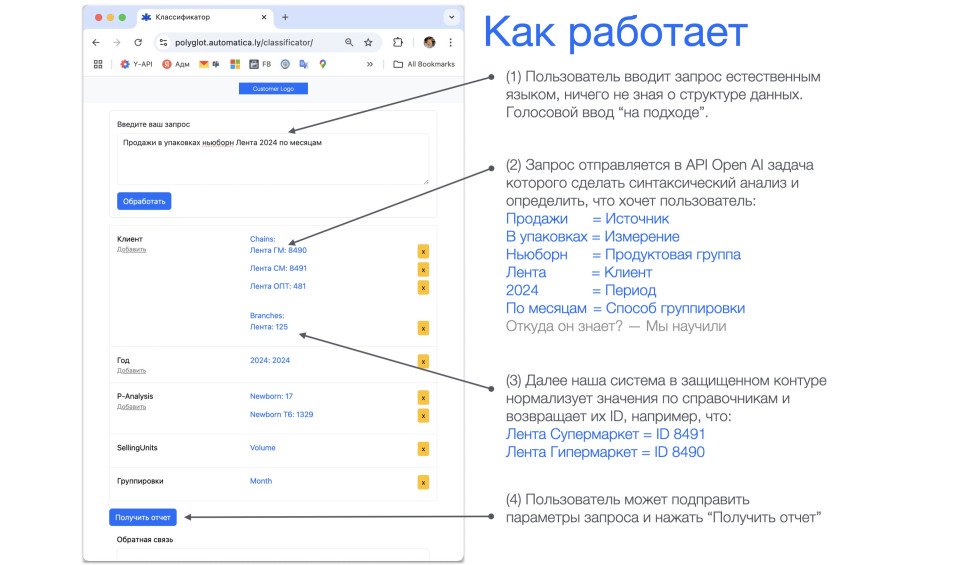Open the Google Translate bookmark
This screenshot has width=960, height=565.
[x=304, y=64]
